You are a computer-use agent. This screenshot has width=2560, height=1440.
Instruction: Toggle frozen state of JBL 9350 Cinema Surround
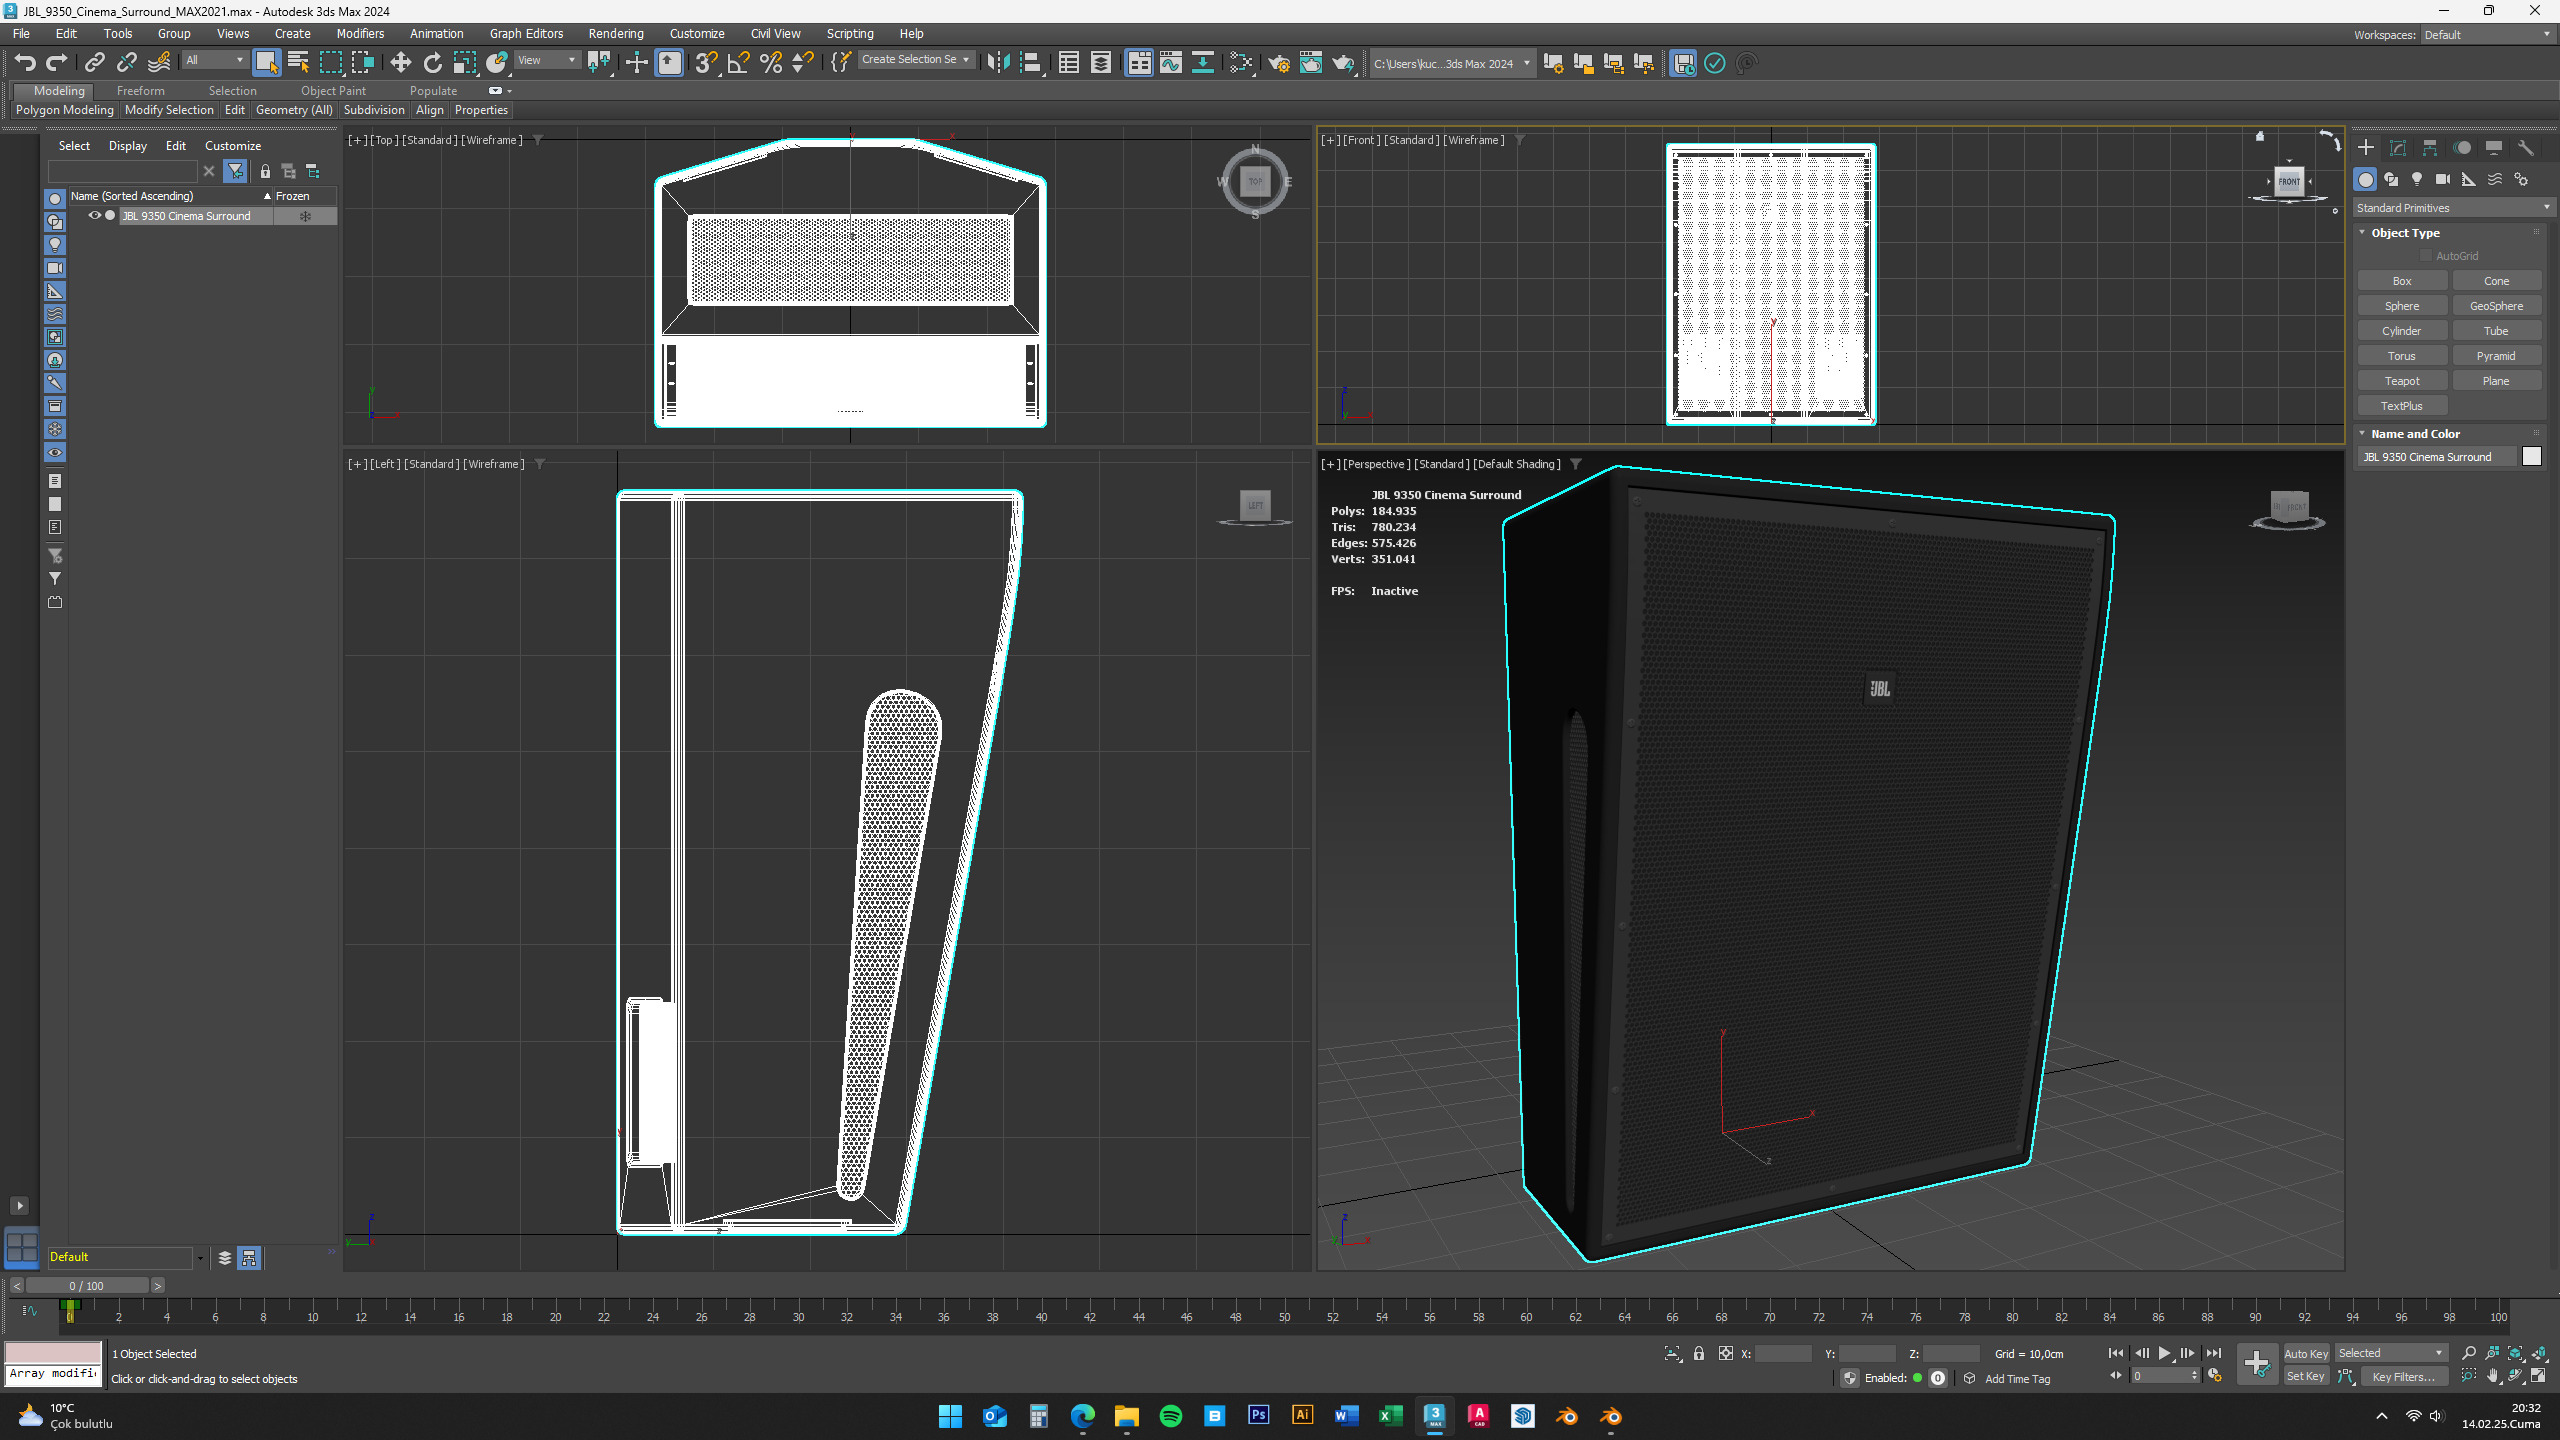306,216
